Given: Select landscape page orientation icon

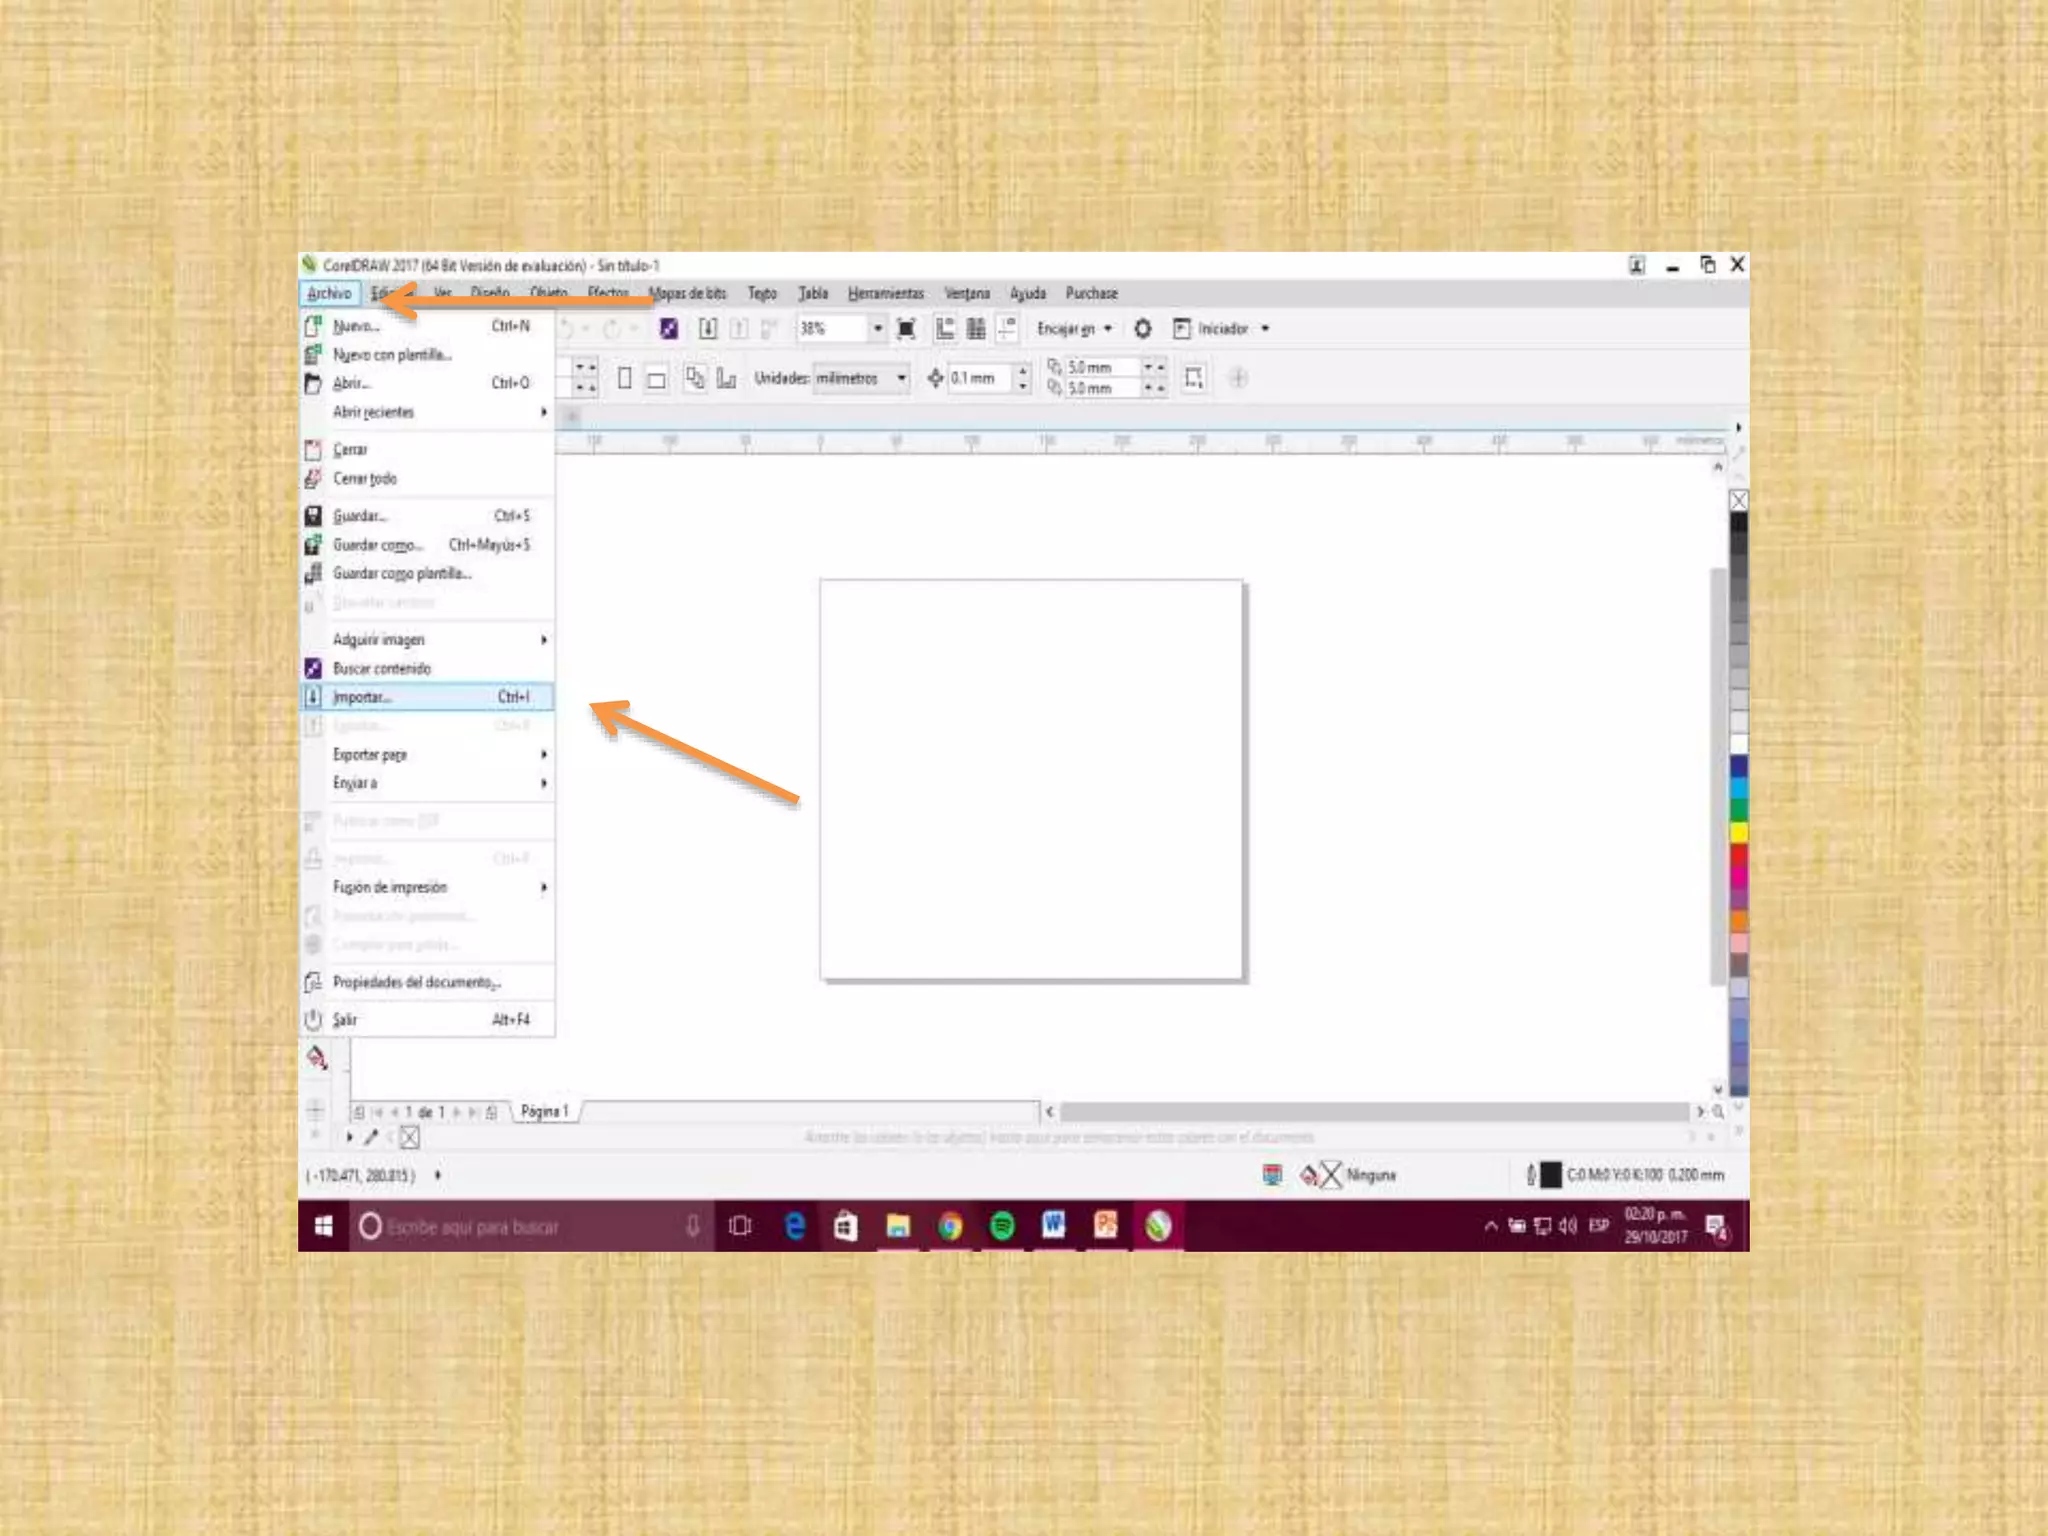Looking at the screenshot, I should [x=656, y=379].
